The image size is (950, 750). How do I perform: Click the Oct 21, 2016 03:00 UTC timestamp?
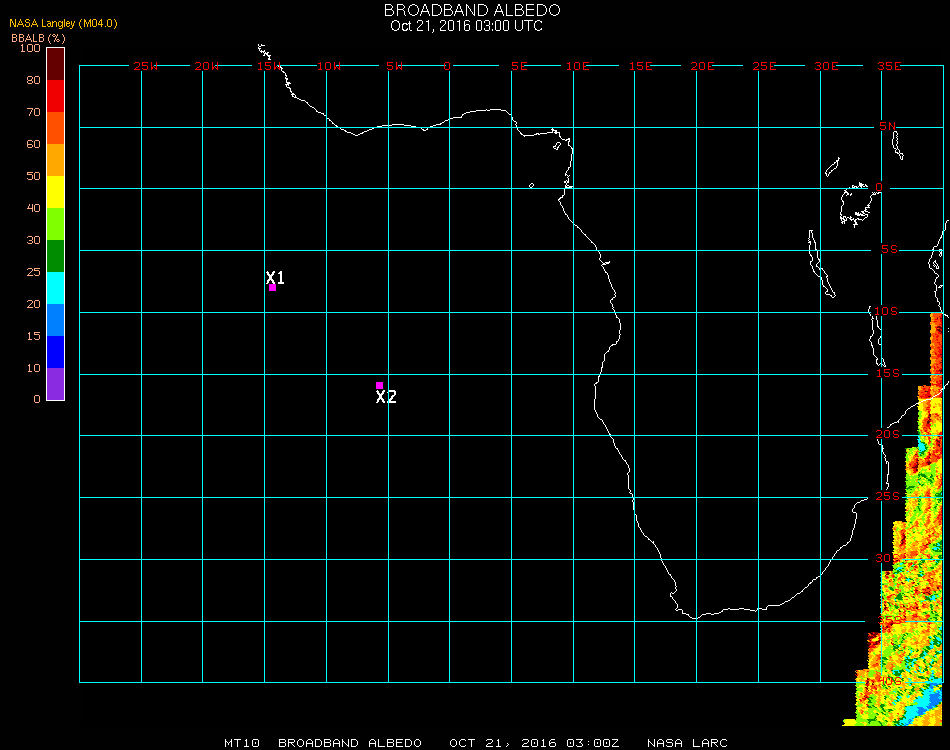click(x=467, y=26)
